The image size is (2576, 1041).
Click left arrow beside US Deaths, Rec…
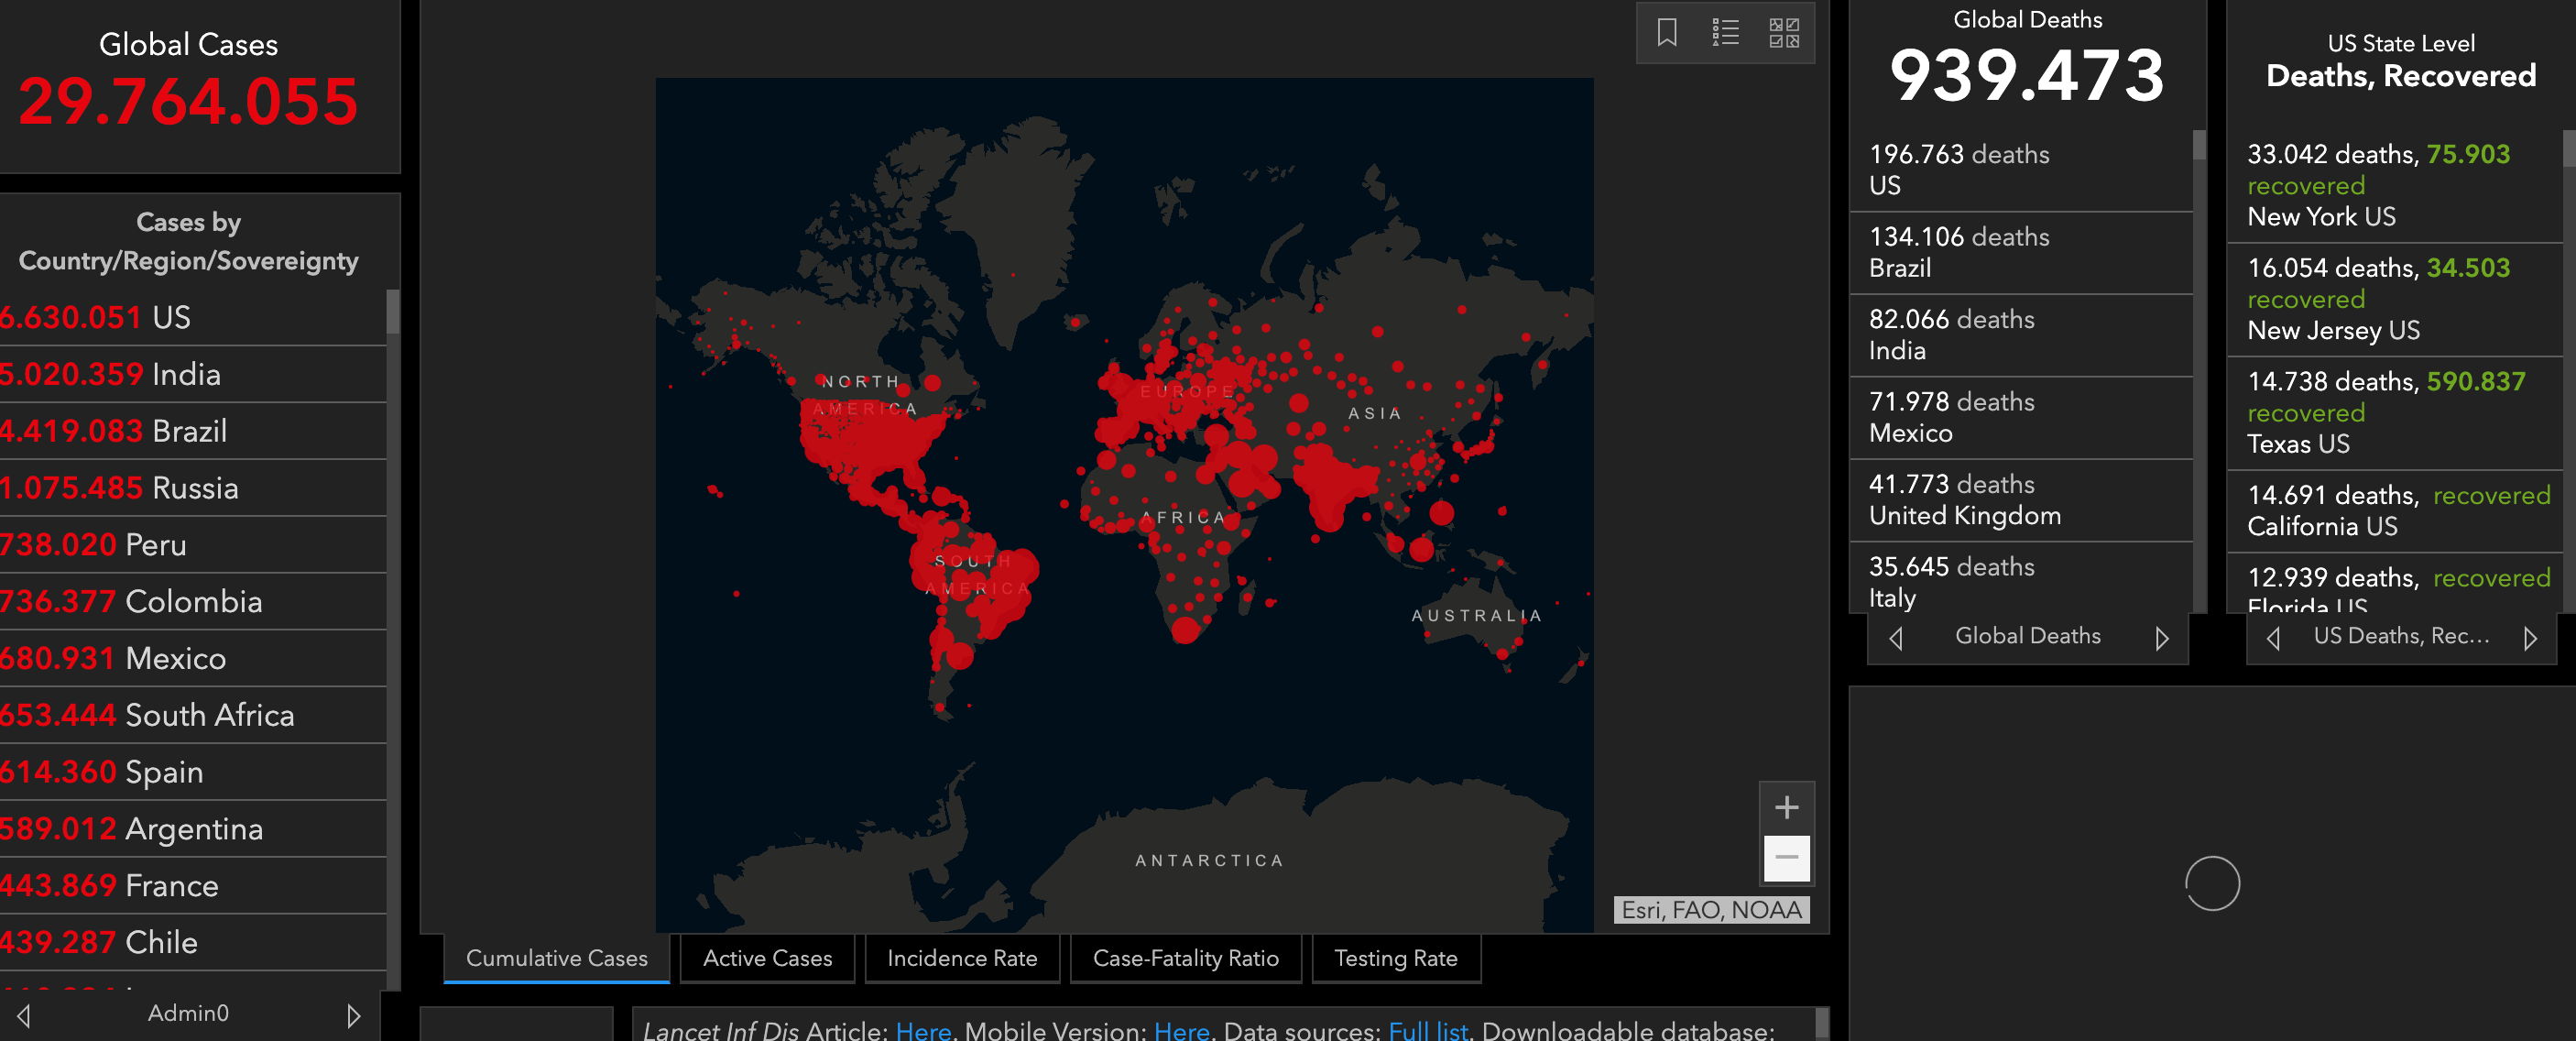tap(2273, 637)
